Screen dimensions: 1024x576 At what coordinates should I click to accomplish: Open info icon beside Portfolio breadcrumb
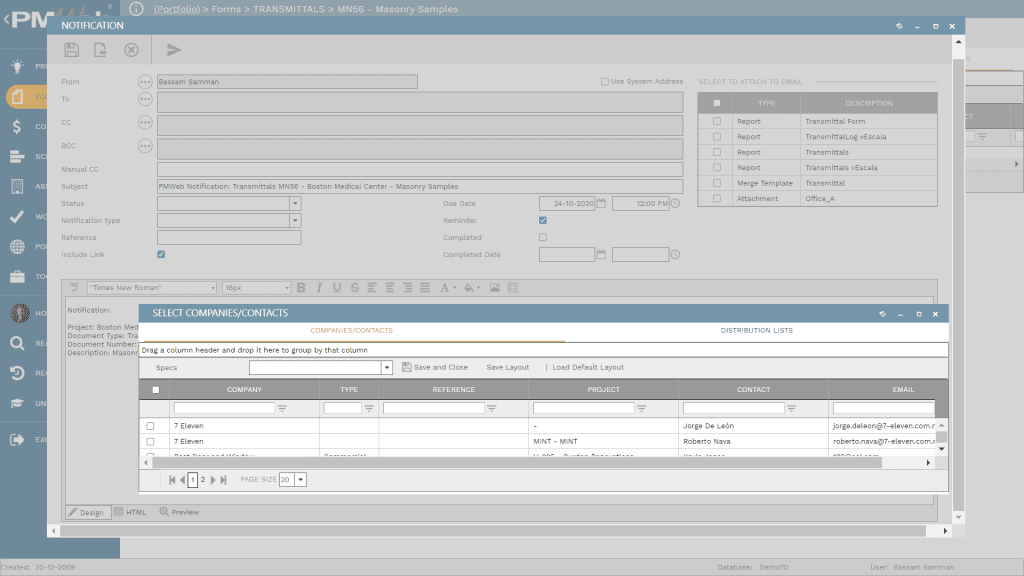tap(136, 8)
